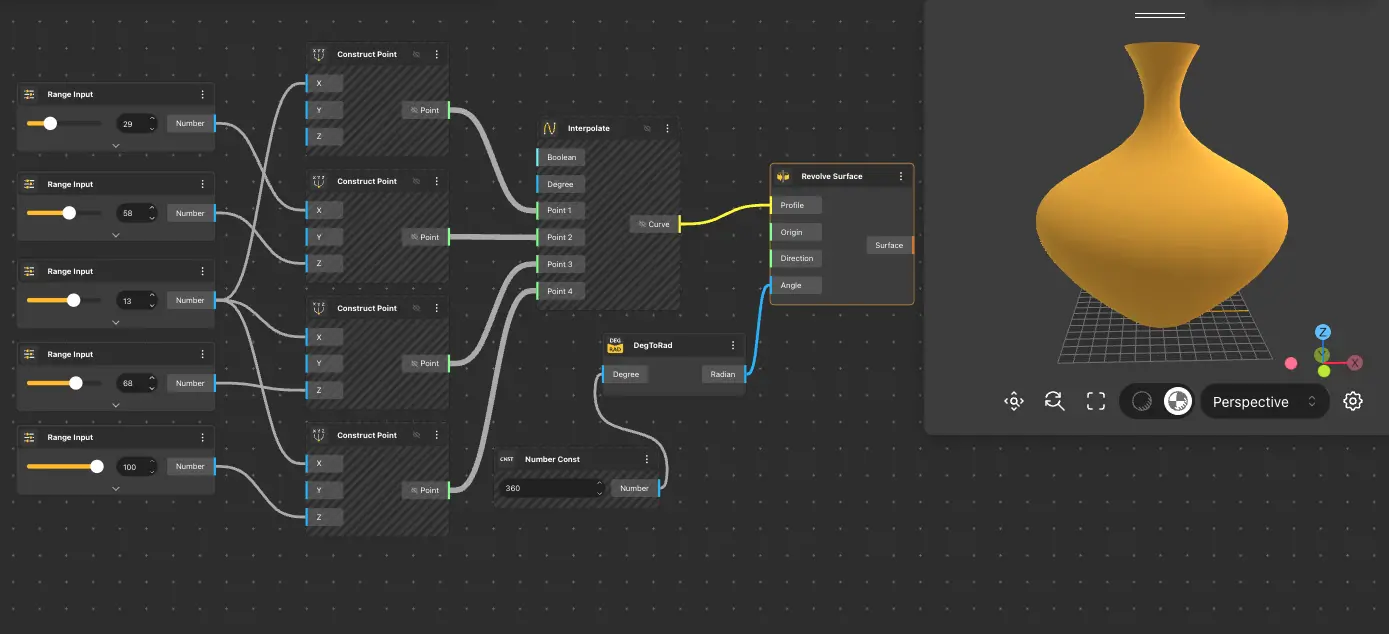Image resolution: width=1389 pixels, height=634 pixels.
Task: Click the Revolve Surface node icon
Action: [783, 176]
